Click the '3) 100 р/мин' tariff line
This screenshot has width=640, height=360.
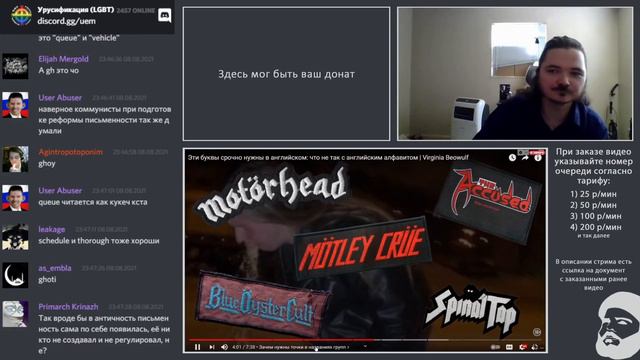pos(596,216)
